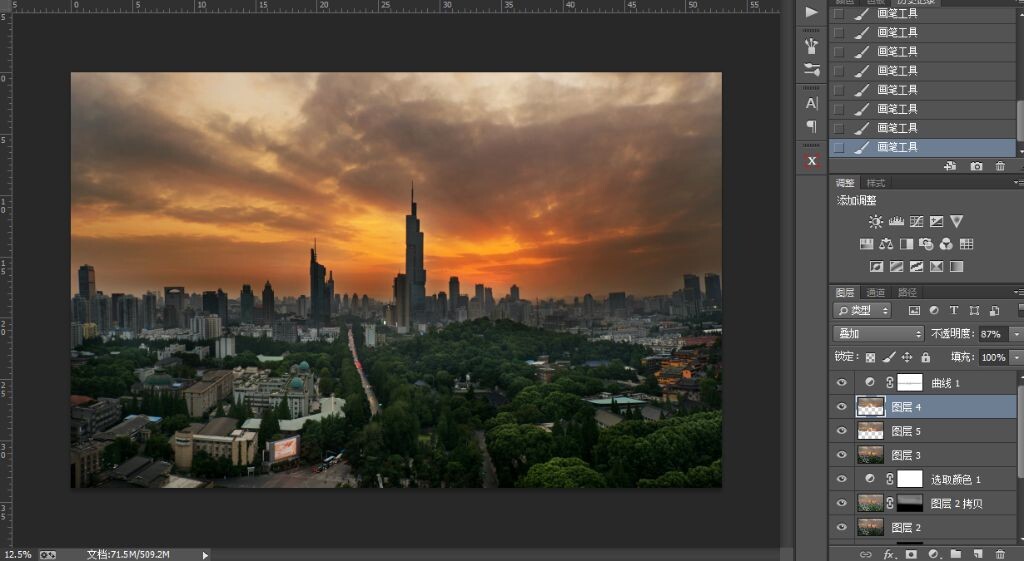Hide the 图层 2 layer

(842, 527)
